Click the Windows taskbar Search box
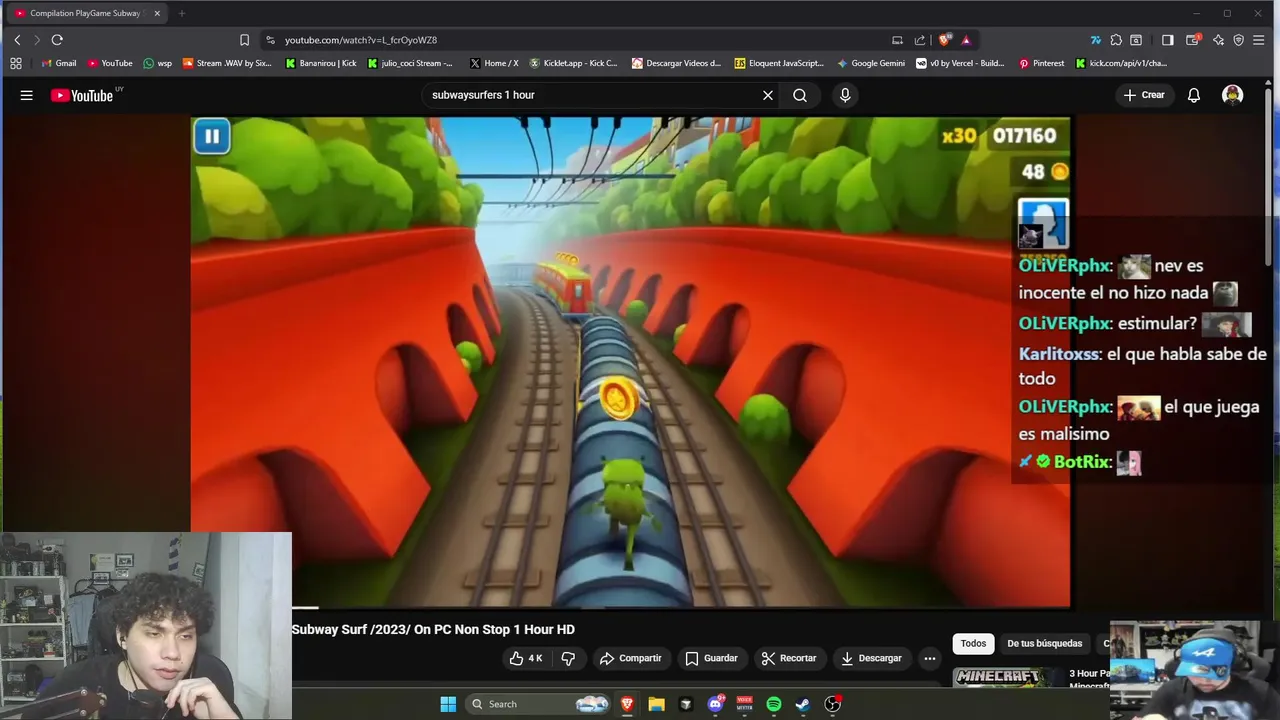Screen dimensions: 1280x720 coord(540,704)
